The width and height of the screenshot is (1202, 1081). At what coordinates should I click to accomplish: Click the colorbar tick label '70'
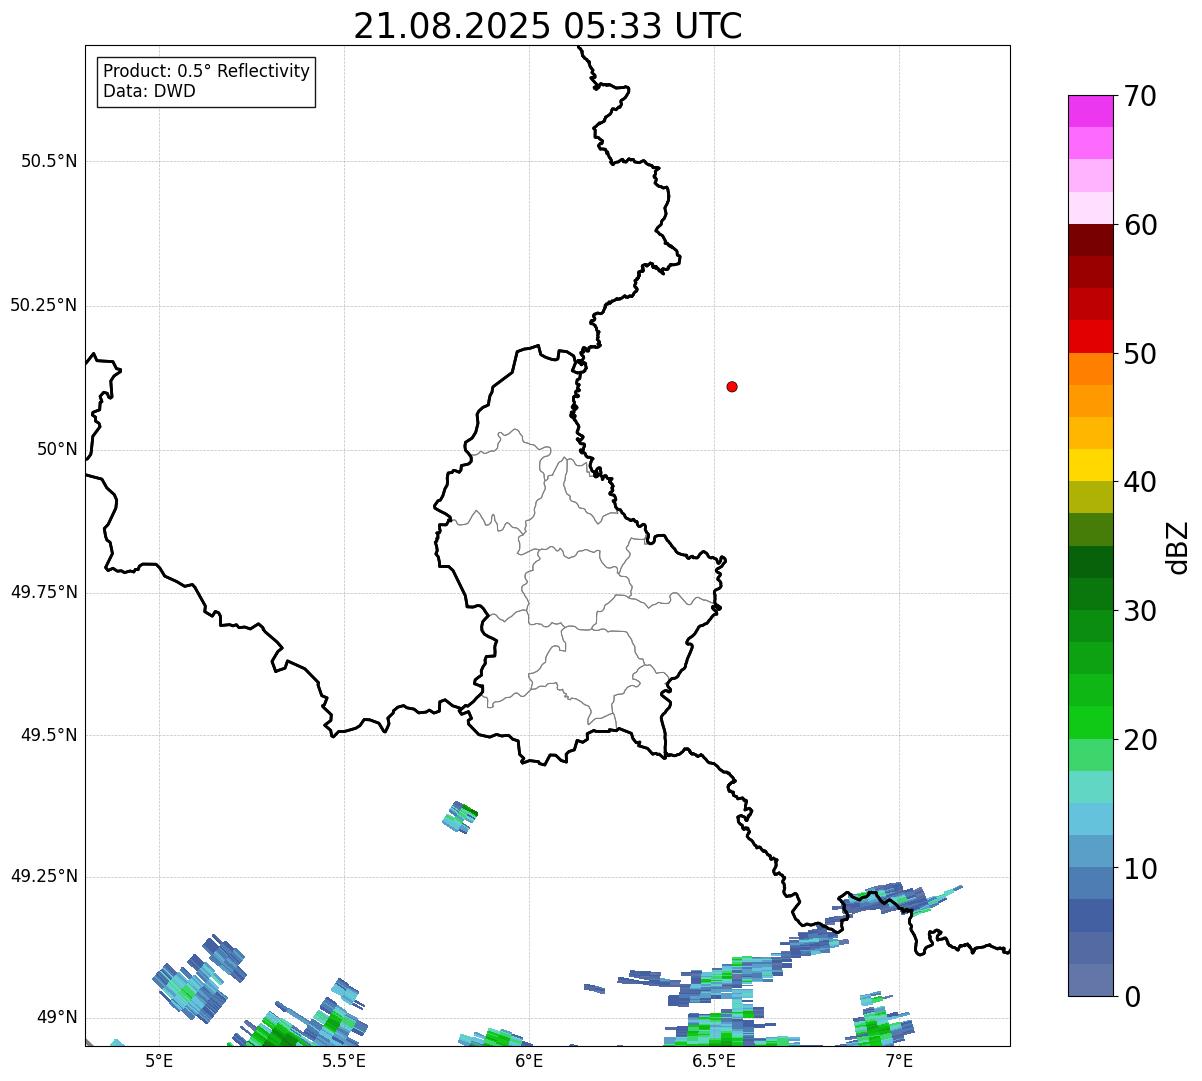[x=1140, y=96]
